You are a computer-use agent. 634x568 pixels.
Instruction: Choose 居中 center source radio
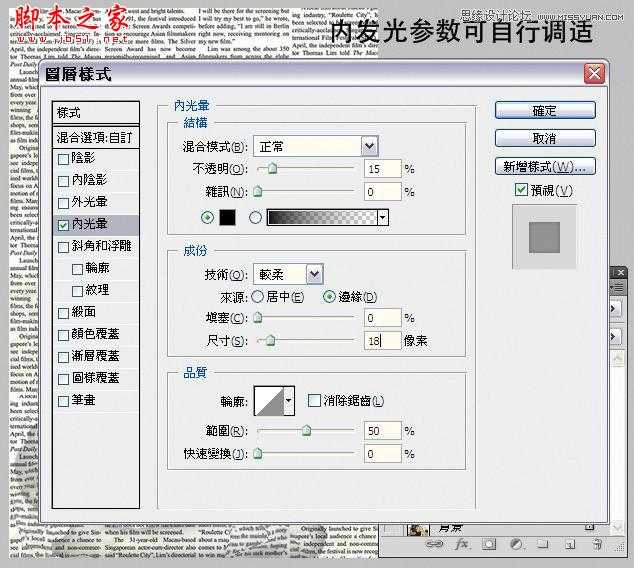258,297
